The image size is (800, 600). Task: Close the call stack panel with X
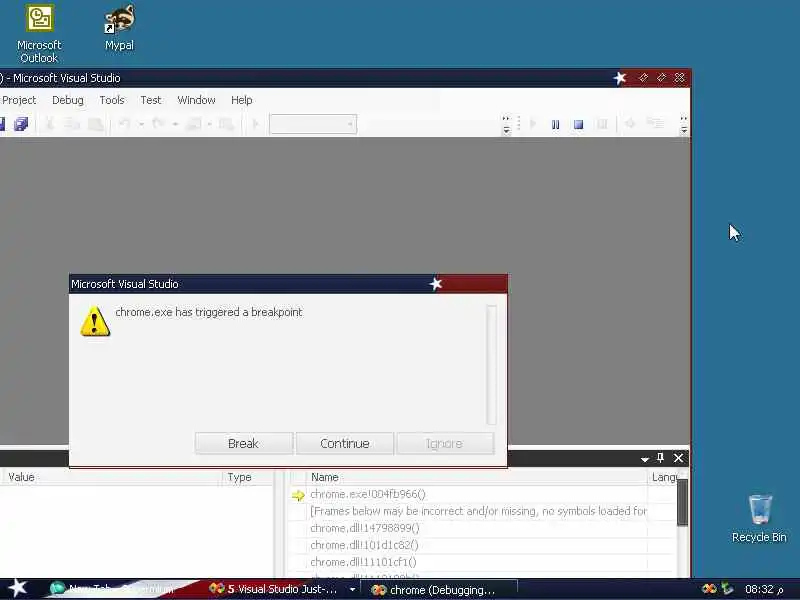click(x=678, y=458)
